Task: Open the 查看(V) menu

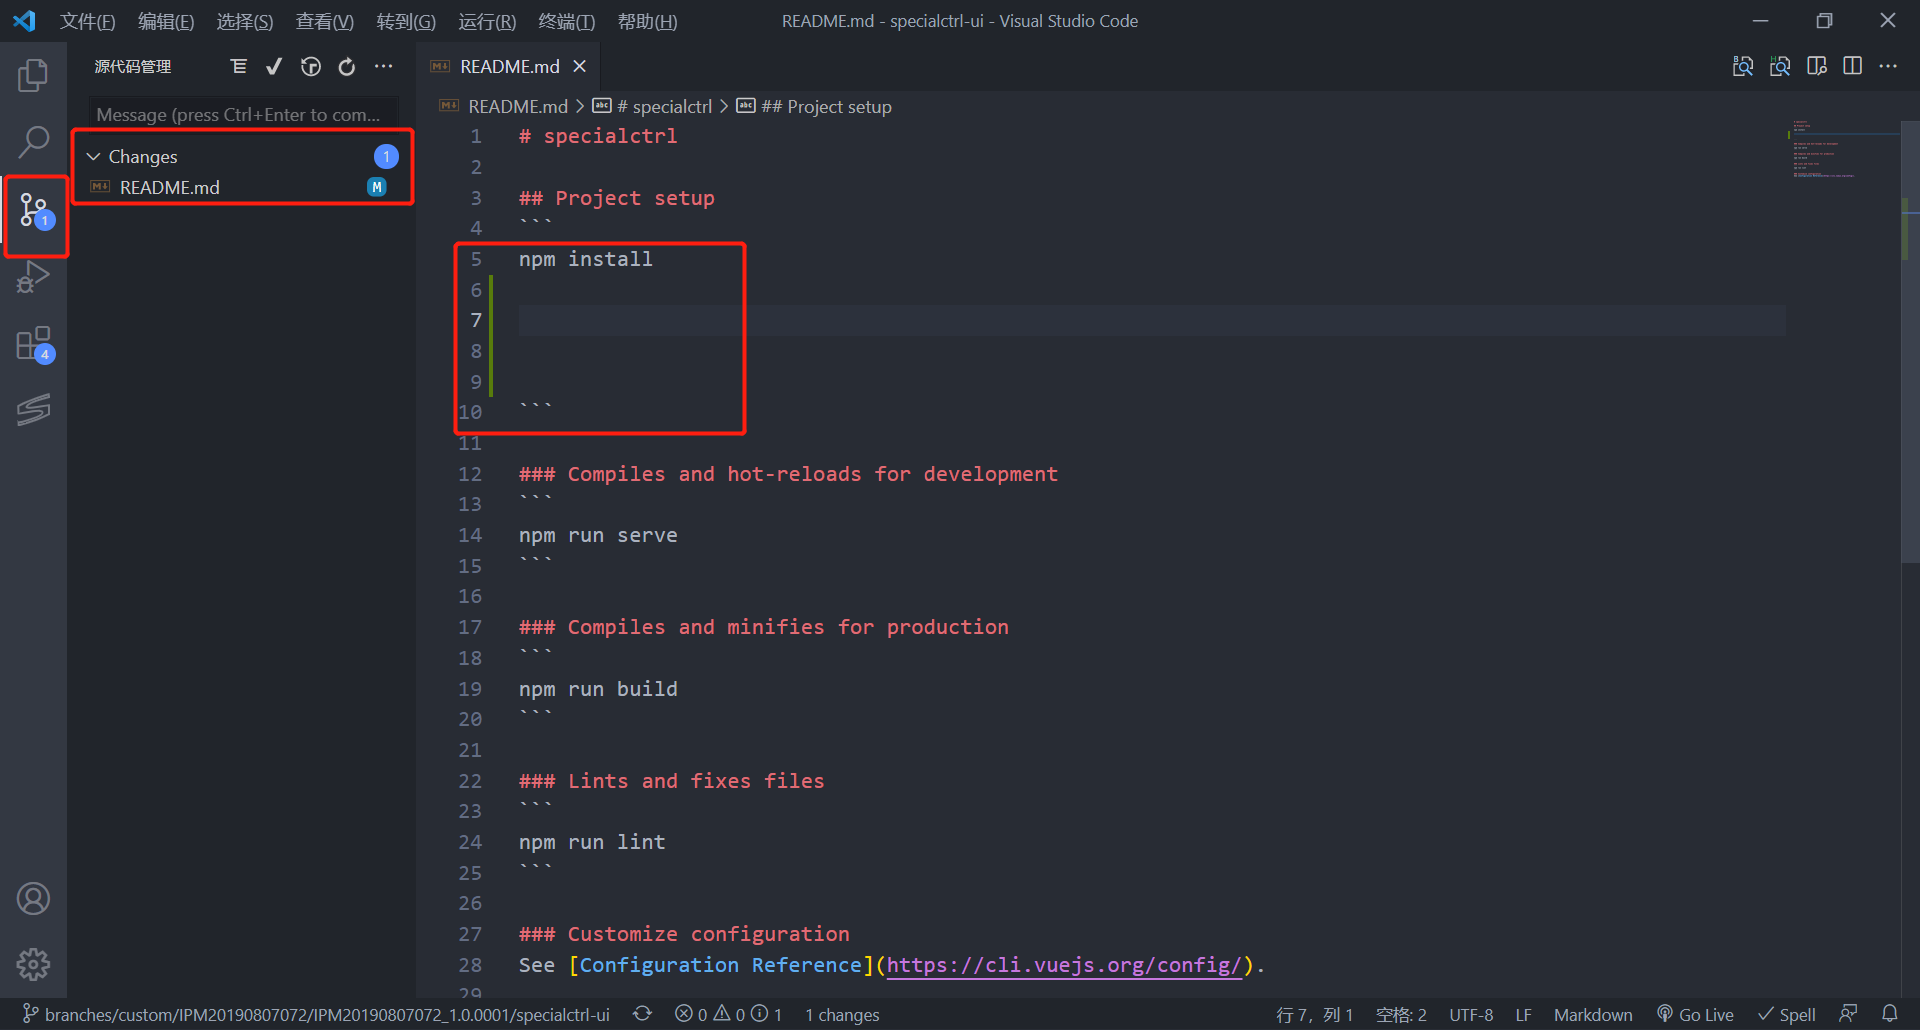Action: [325, 21]
